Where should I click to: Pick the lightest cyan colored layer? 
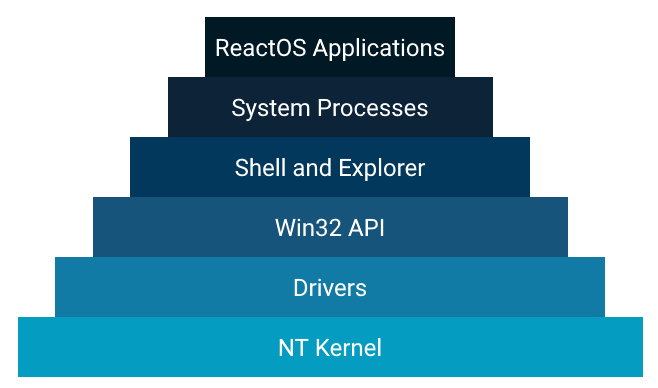click(x=330, y=347)
